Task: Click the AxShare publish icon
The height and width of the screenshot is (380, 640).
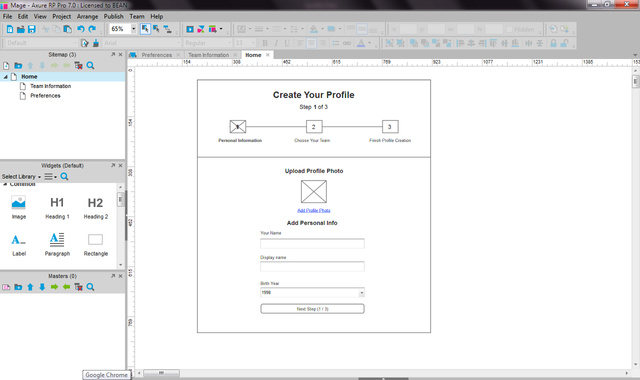Action: tap(201, 29)
